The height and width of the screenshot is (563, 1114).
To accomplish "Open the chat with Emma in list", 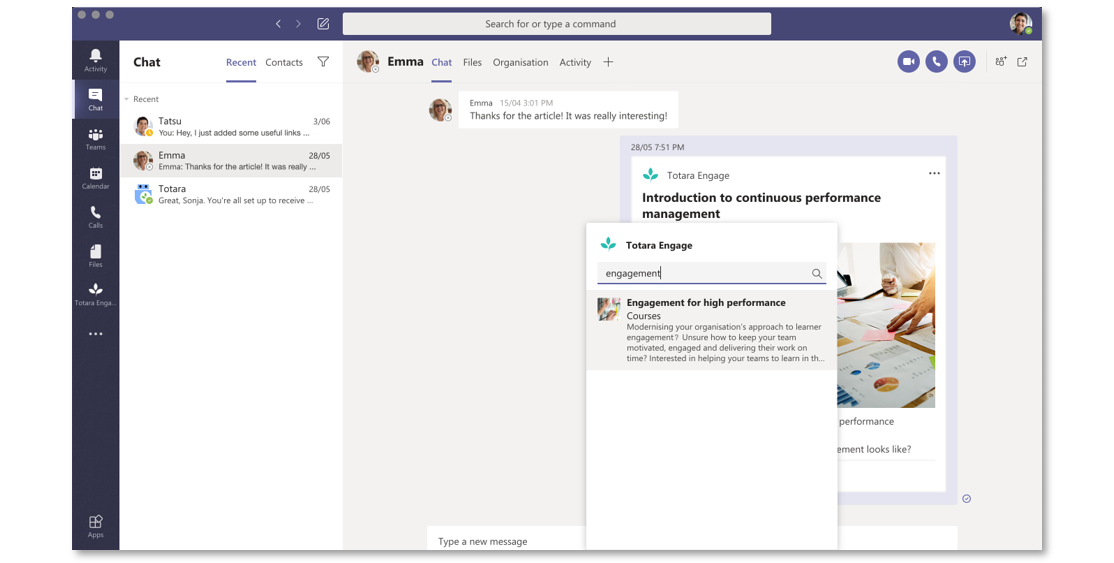I will click(x=231, y=161).
